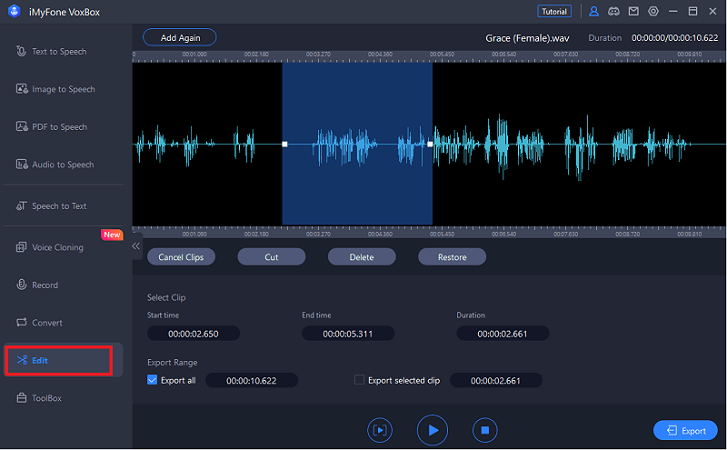
Task: Click the Cancel Clips button
Action: click(181, 257)
